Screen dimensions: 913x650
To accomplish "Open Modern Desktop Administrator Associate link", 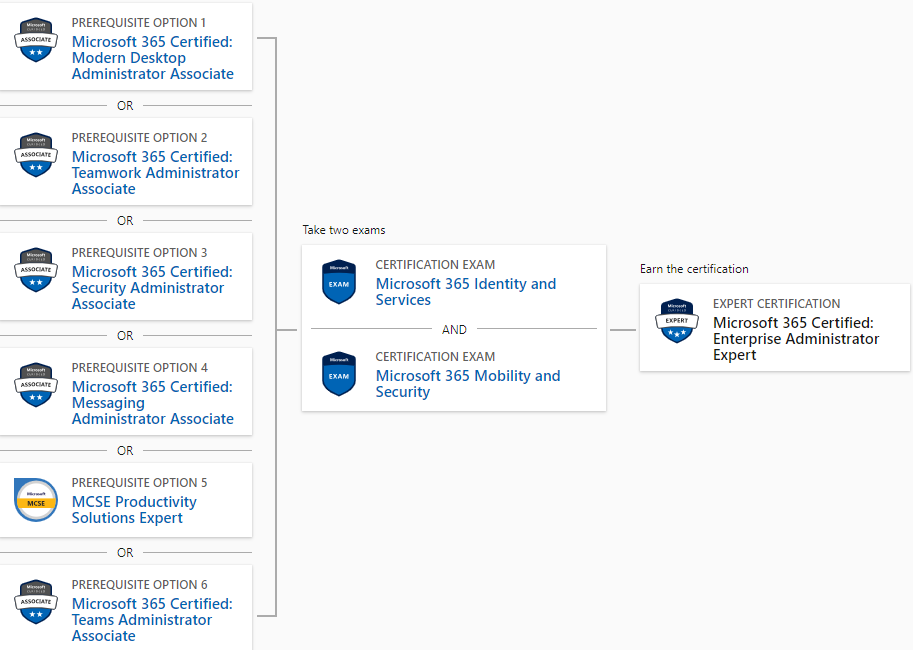I will coord(153,58).
